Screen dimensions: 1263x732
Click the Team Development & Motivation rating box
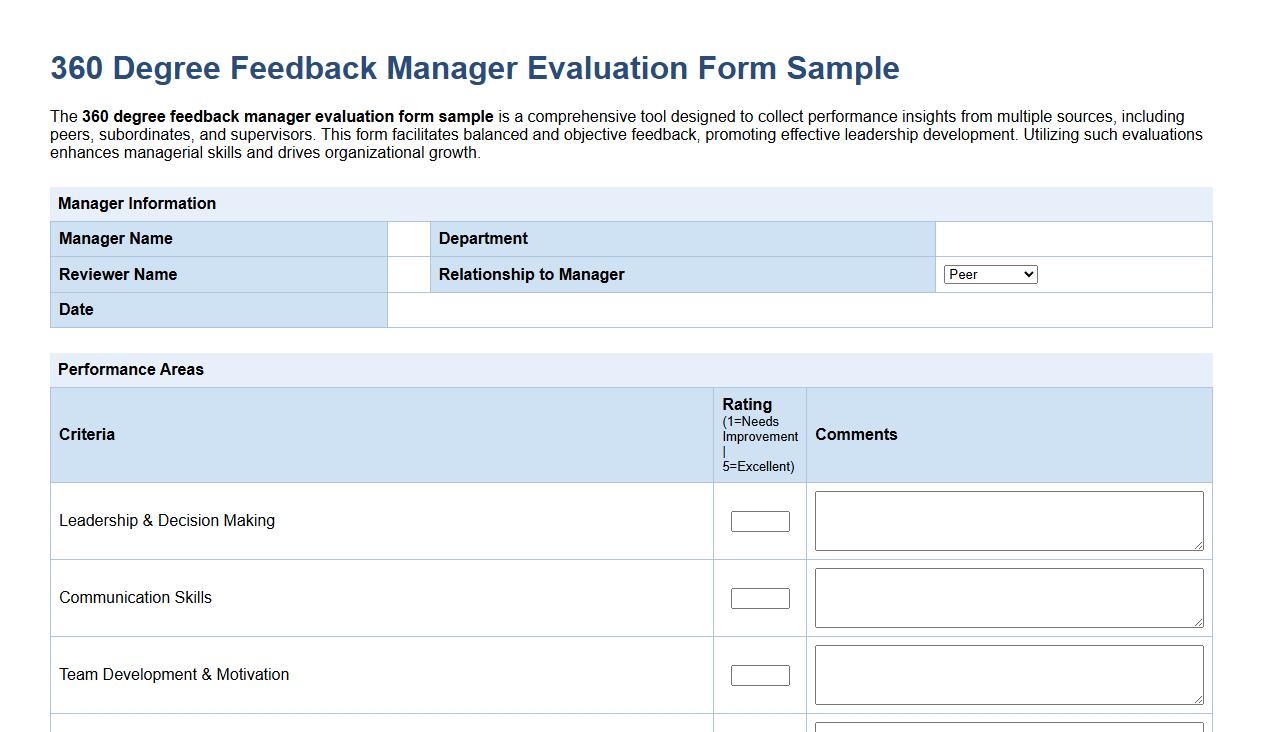click(759, 674)
